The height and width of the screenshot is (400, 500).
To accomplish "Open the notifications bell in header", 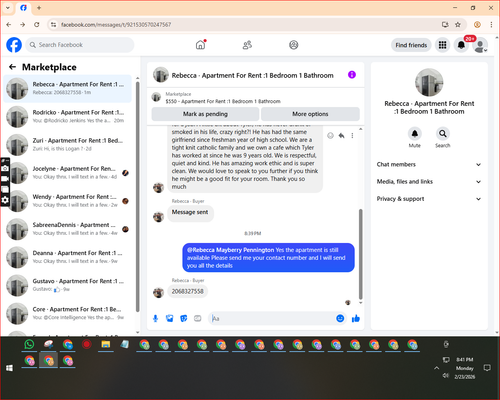I will 461,45.
